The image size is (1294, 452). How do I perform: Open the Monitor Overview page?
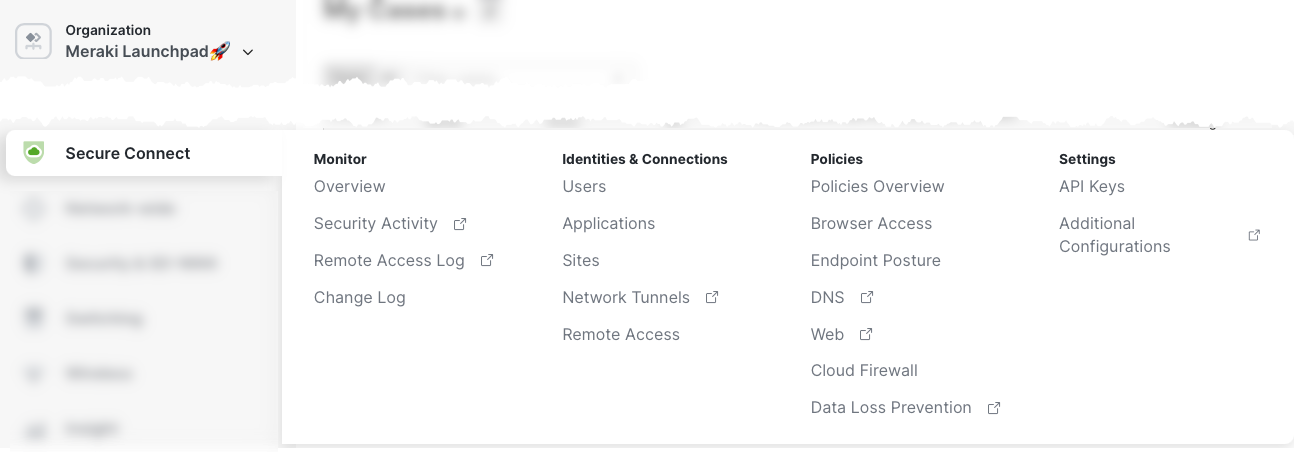349,187
